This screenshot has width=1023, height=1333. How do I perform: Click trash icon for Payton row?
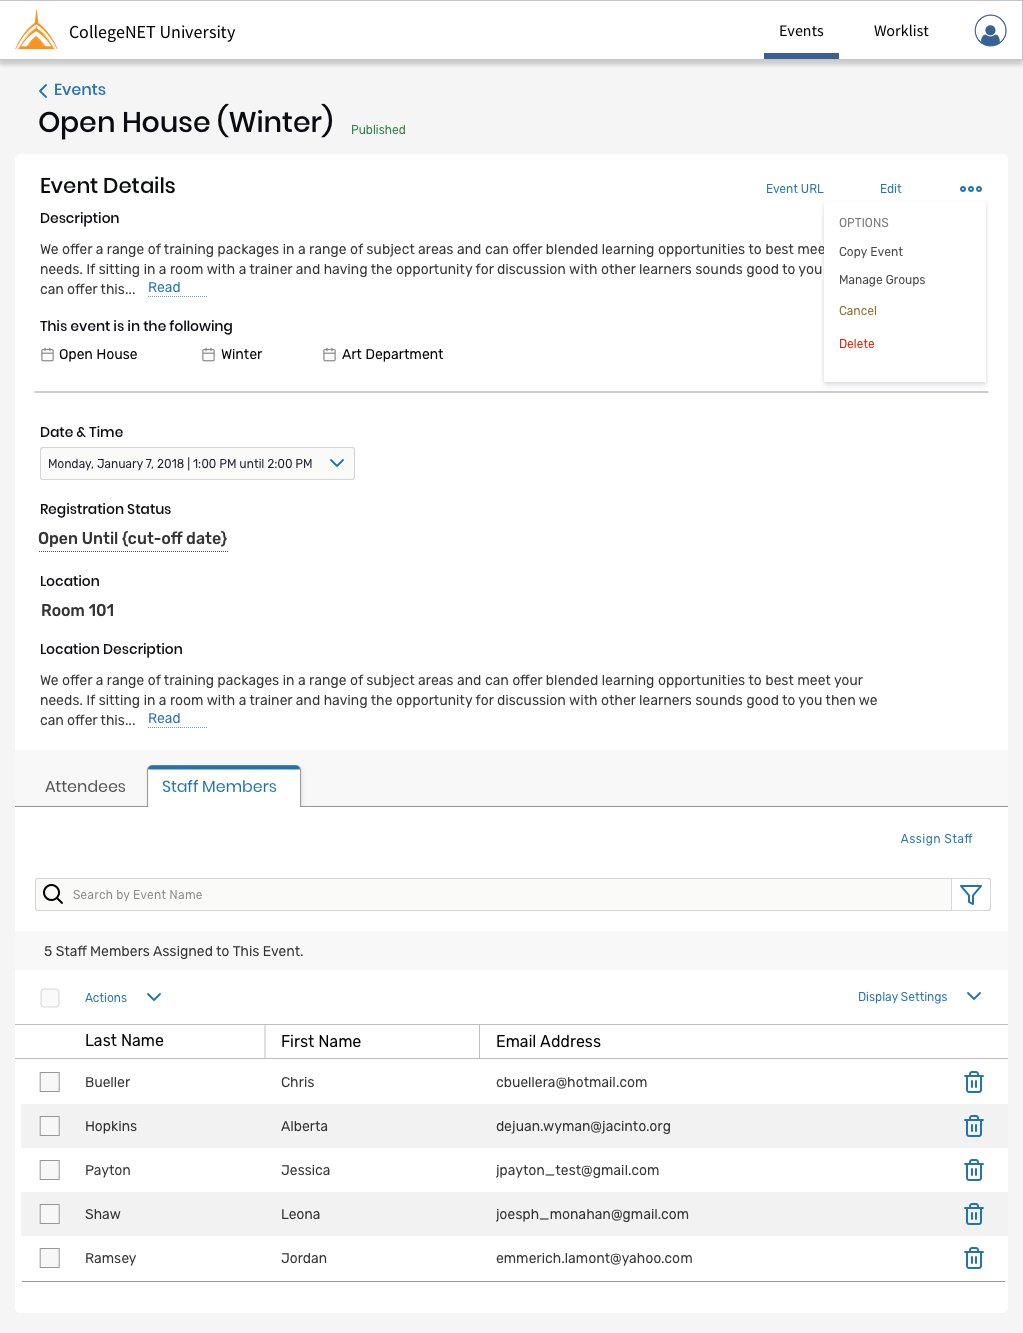pos(974,1170)
